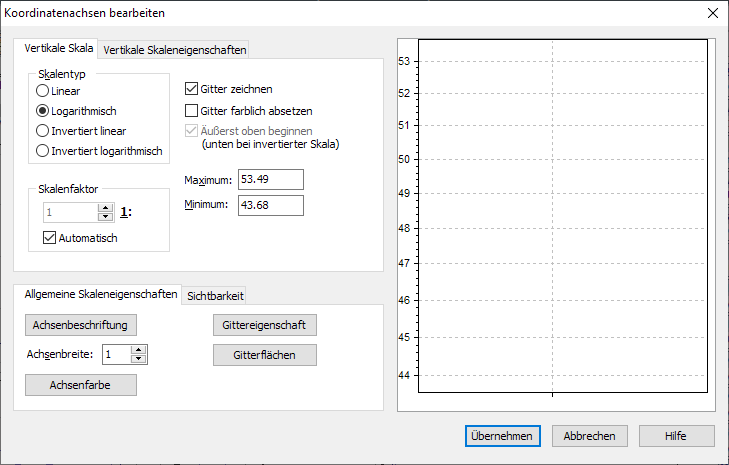
Task: Close the dialog with the X button
Action: pos(712,13)
